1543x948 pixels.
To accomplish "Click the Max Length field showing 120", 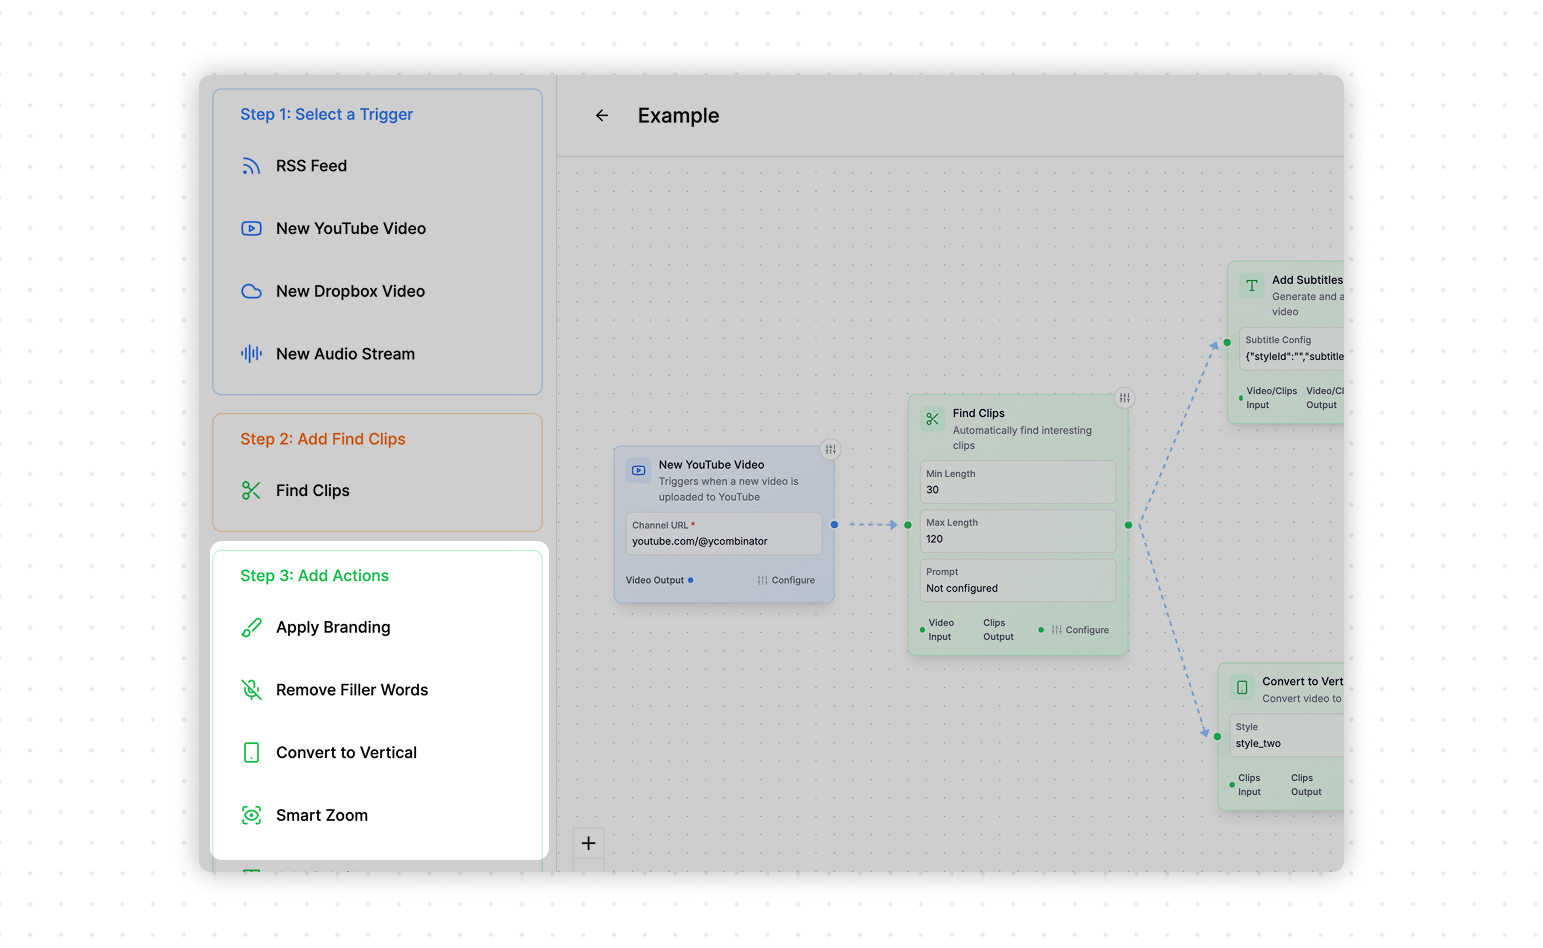I will point(1018,532).
